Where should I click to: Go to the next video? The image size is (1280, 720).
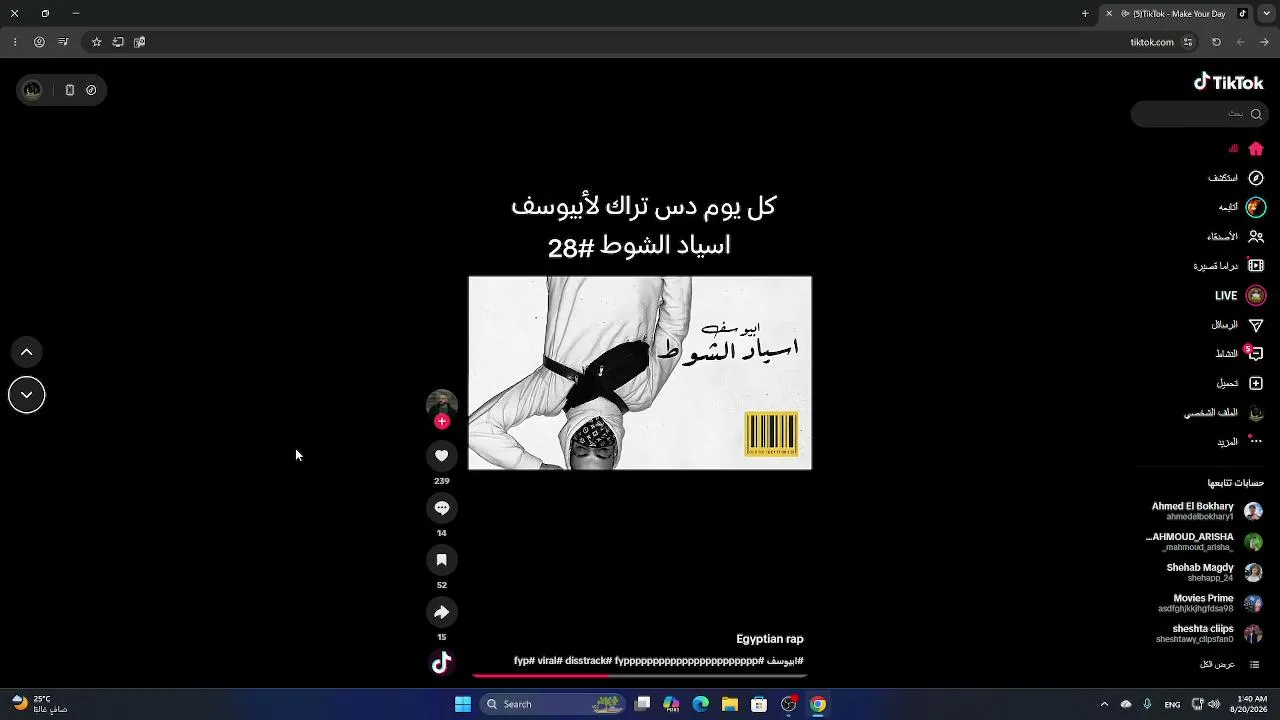(27, 395)
